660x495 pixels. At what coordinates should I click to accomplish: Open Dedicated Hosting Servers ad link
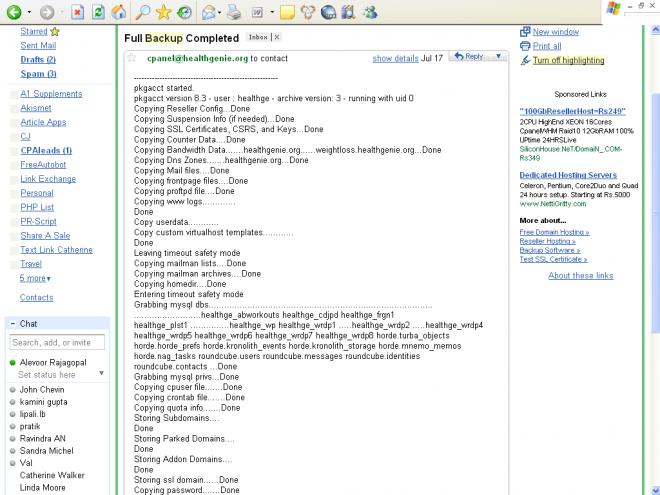(568, 175)
